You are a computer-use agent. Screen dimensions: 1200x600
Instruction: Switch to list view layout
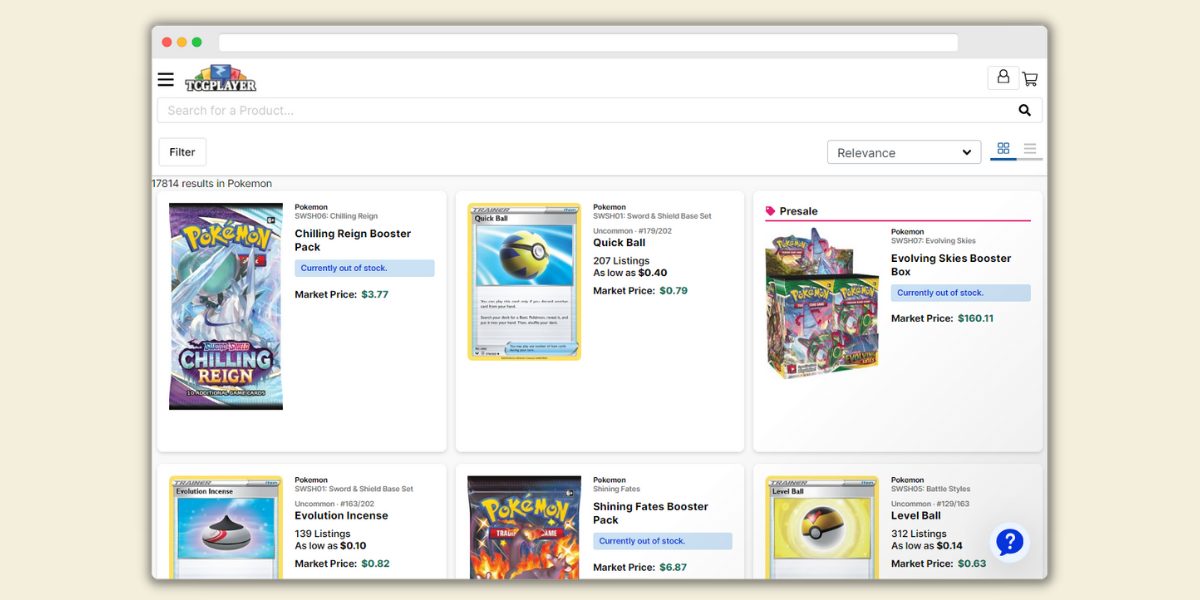click(1031, 147)
